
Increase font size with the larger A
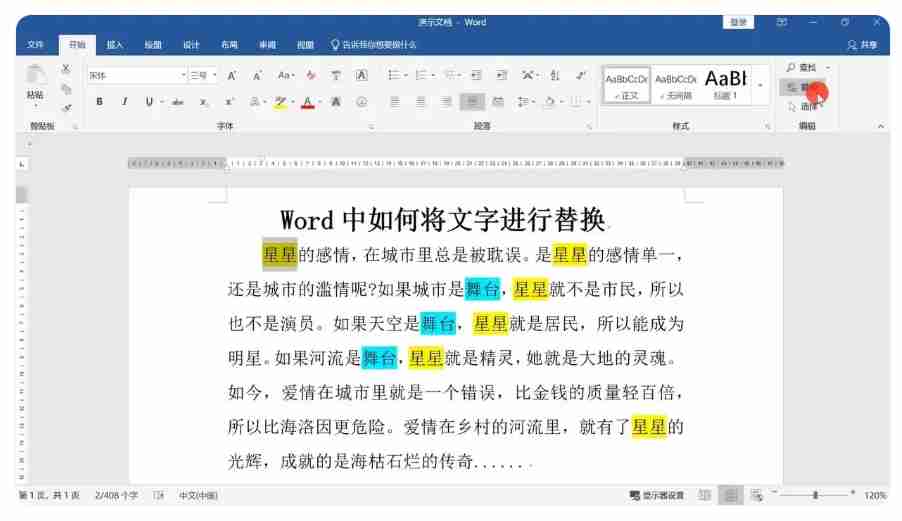[231, 75]
